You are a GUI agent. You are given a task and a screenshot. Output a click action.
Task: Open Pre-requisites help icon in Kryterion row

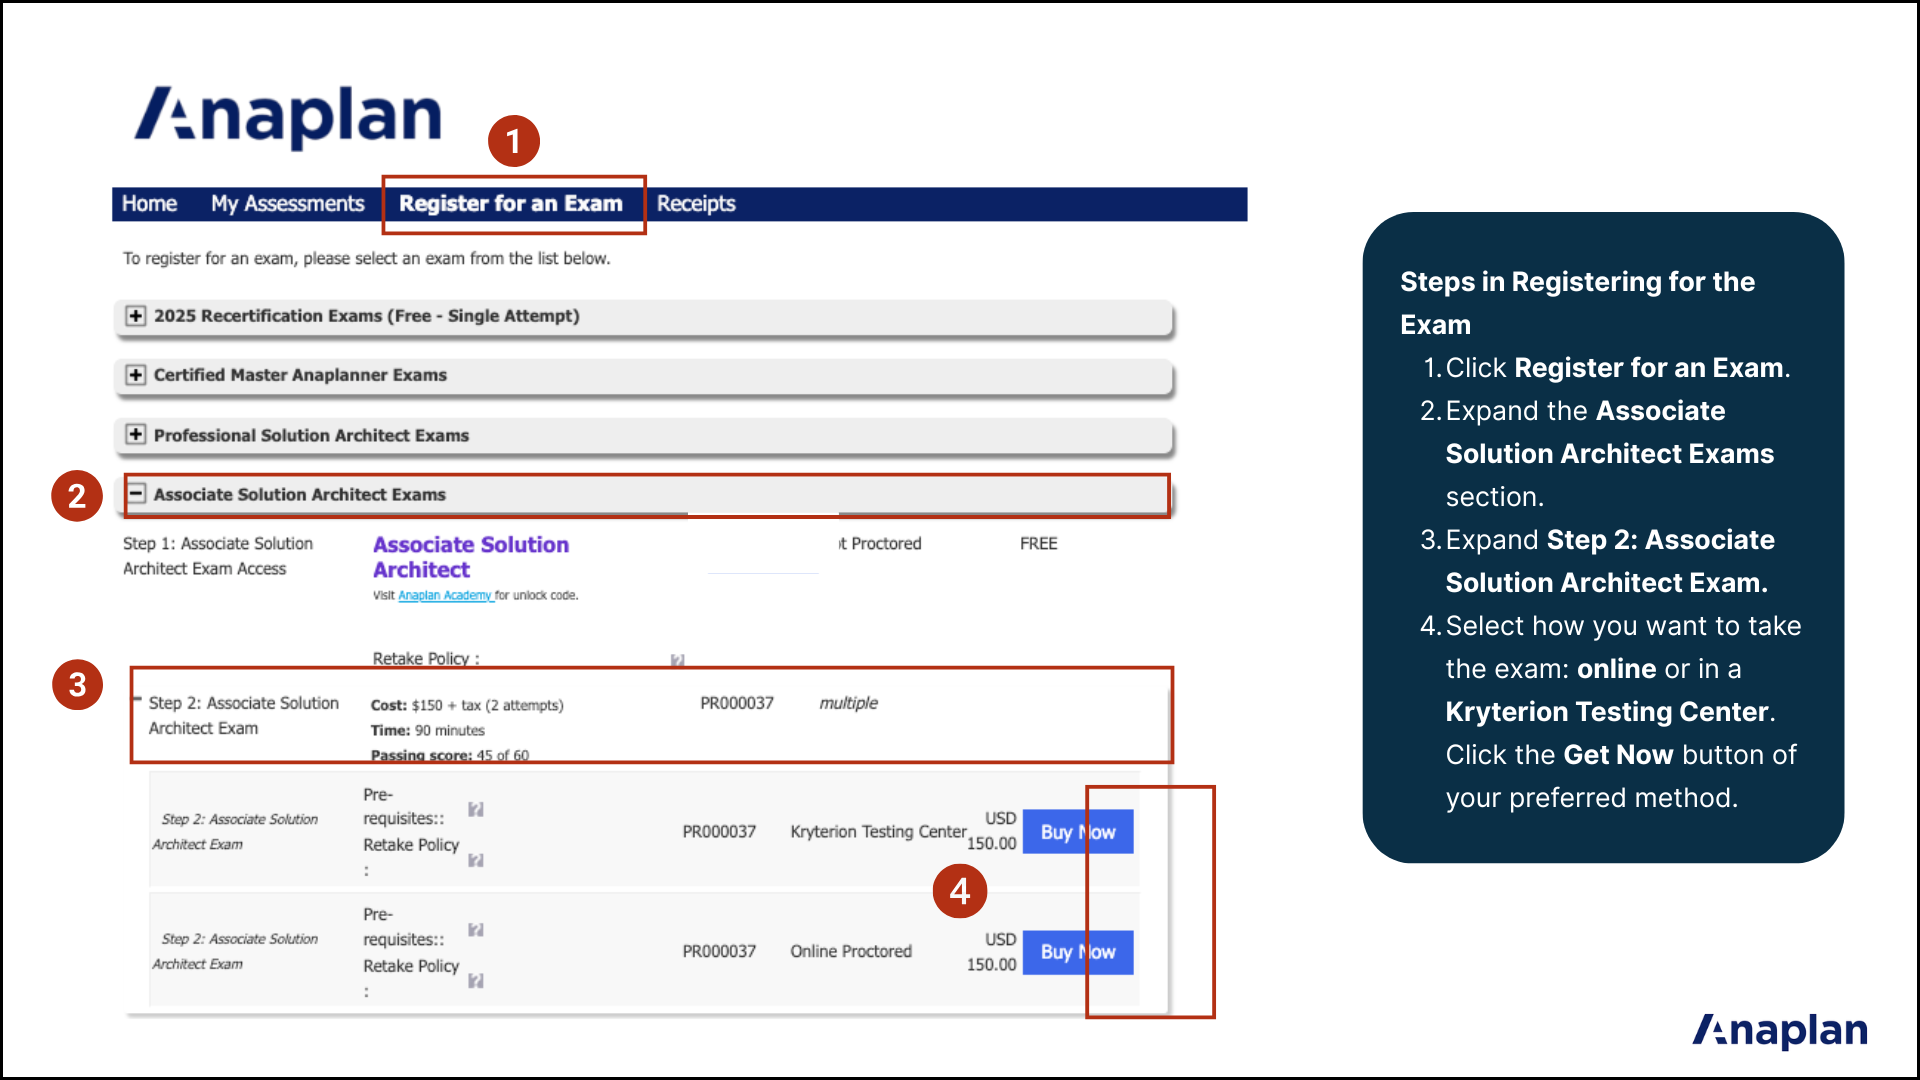coord(476,809)
